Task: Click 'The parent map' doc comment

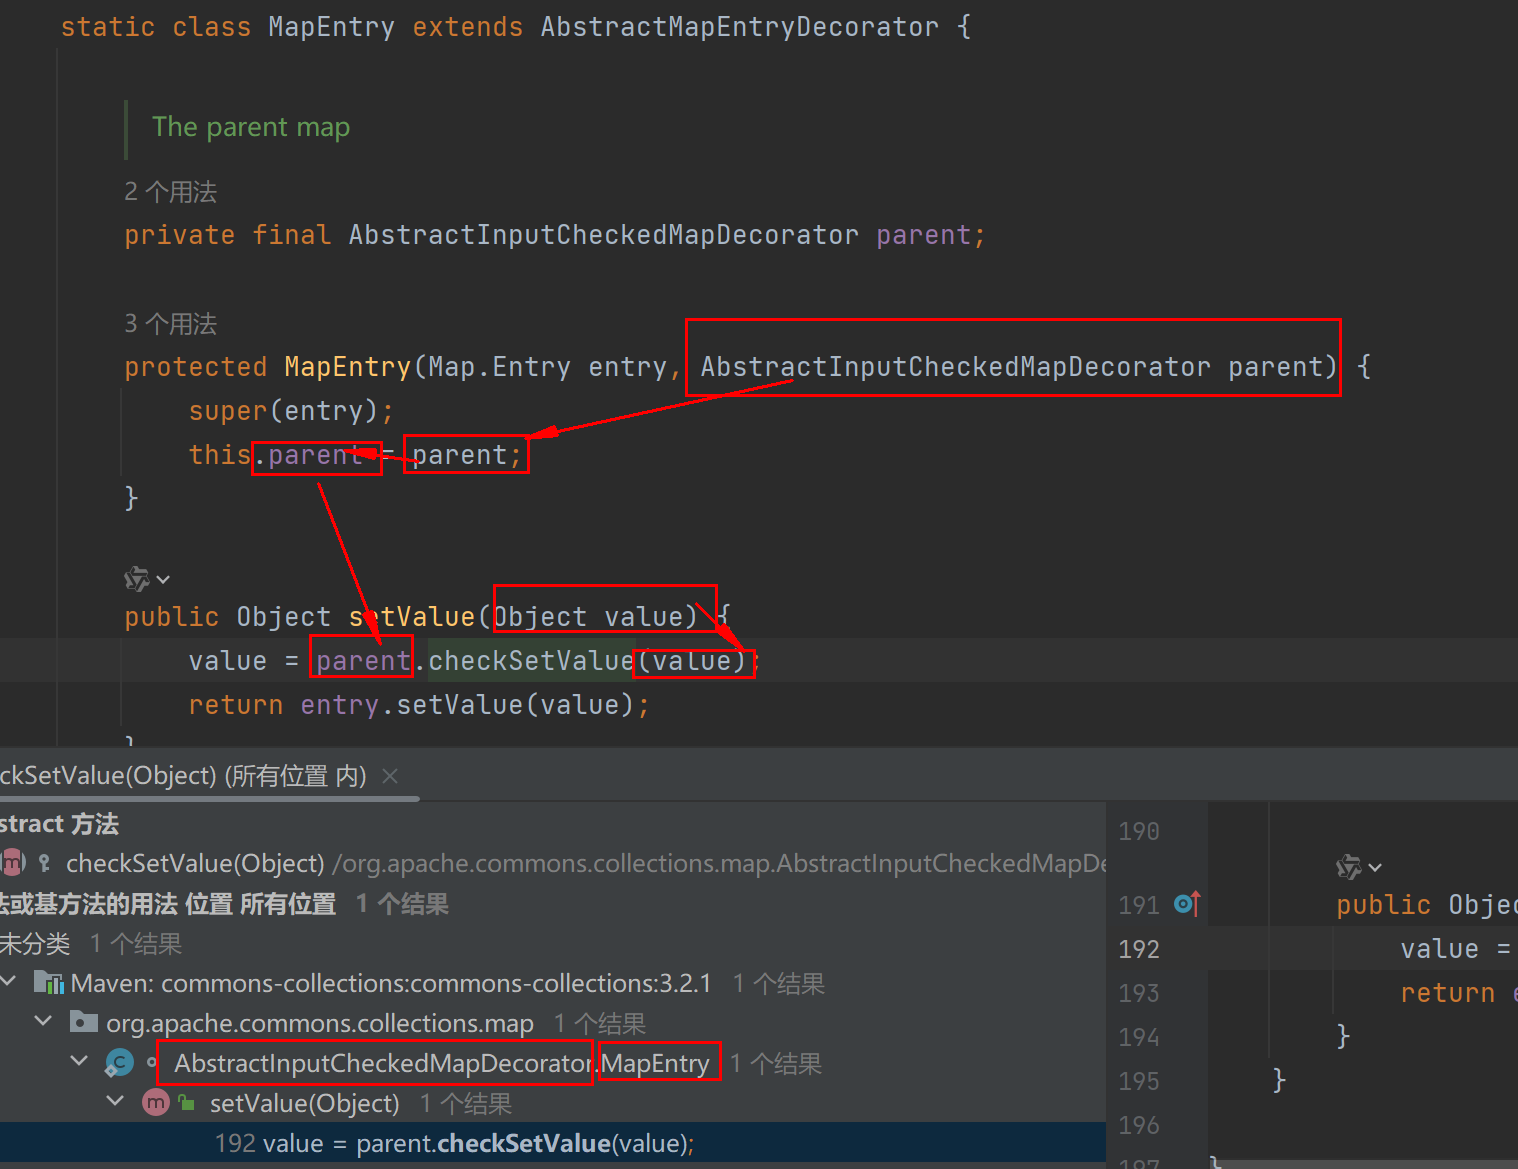Action: (x=251, y=127)
